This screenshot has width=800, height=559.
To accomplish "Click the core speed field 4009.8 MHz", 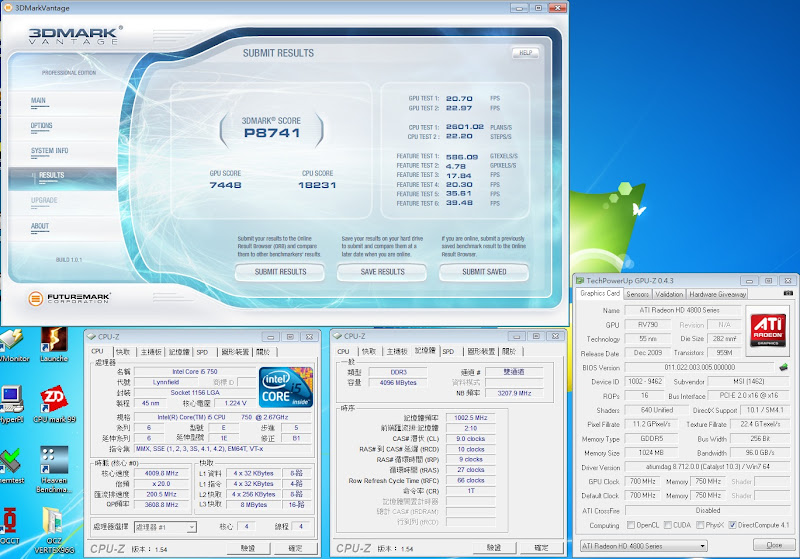I will click(161, 473).
